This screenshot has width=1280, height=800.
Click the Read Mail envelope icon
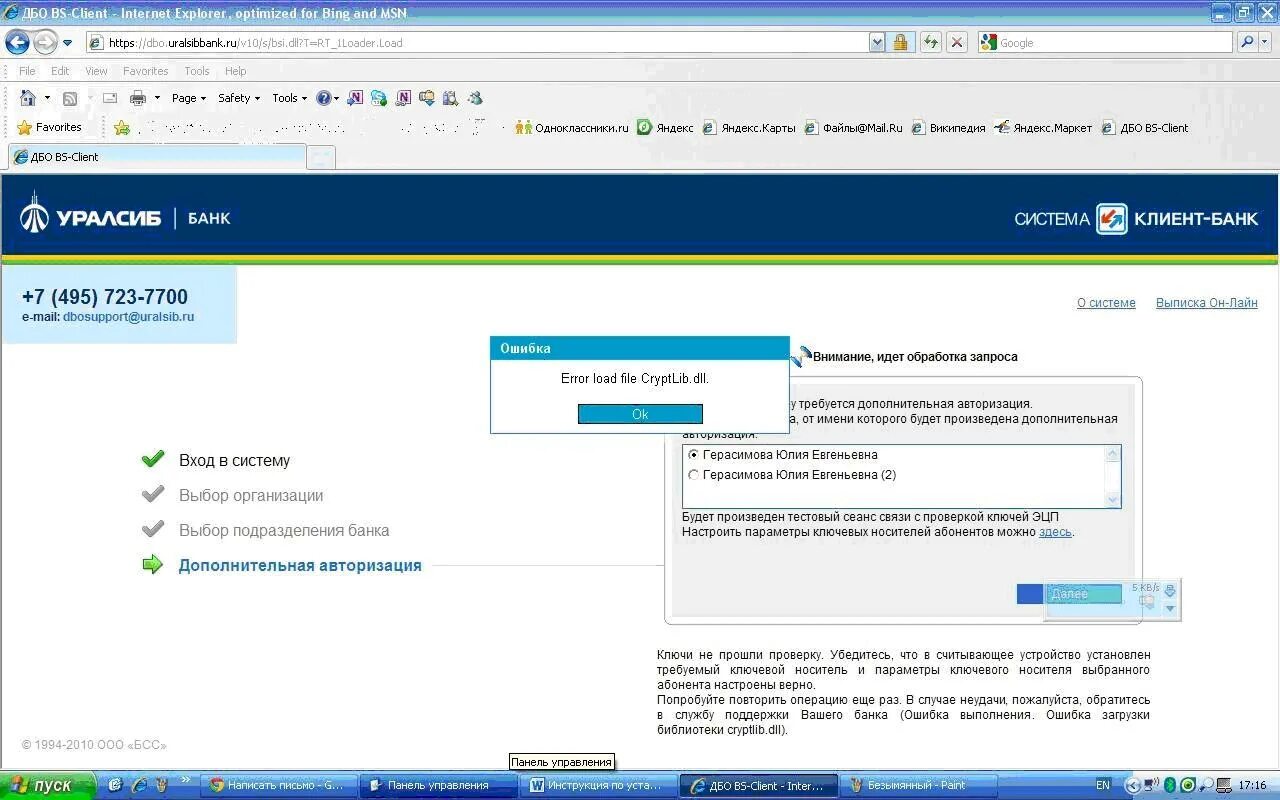(x=110, y=98)
